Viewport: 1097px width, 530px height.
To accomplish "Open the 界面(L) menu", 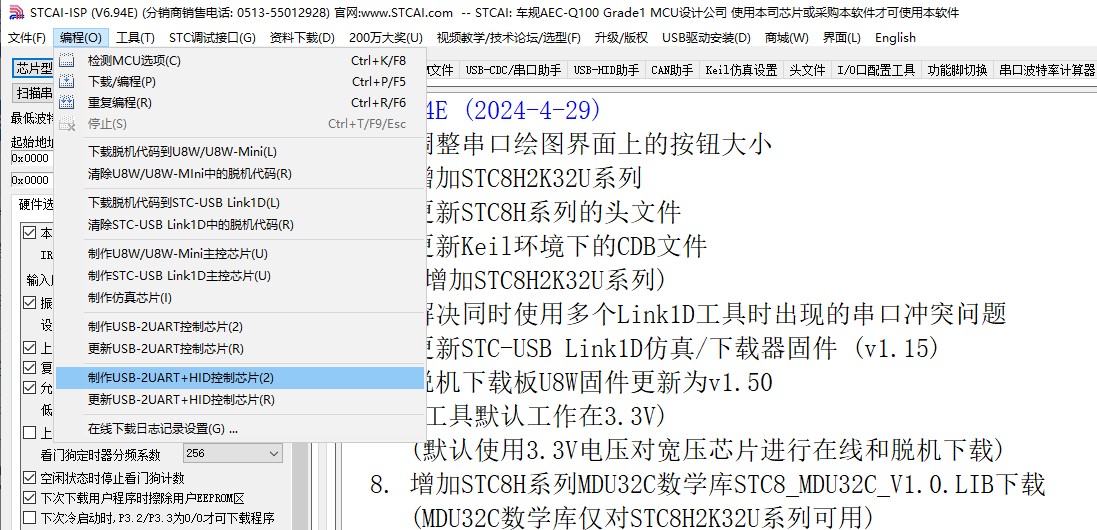I will click(x=842, y=38).
